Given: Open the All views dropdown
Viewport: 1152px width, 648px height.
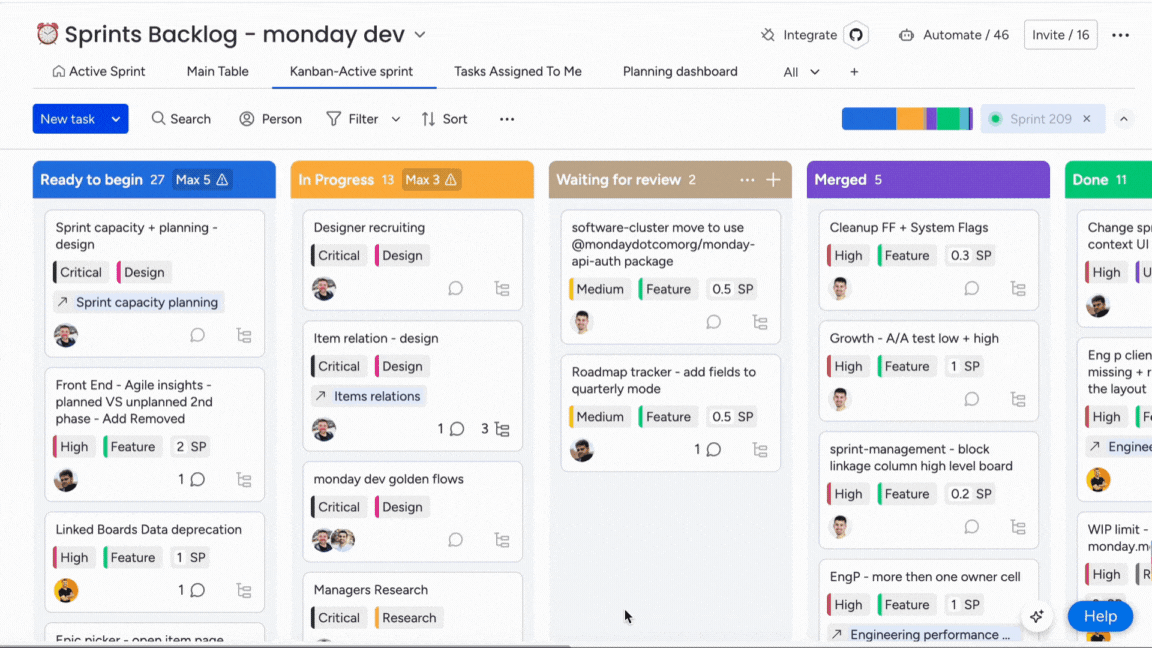Looking at the screenshot, I should [x=797, y=71].
